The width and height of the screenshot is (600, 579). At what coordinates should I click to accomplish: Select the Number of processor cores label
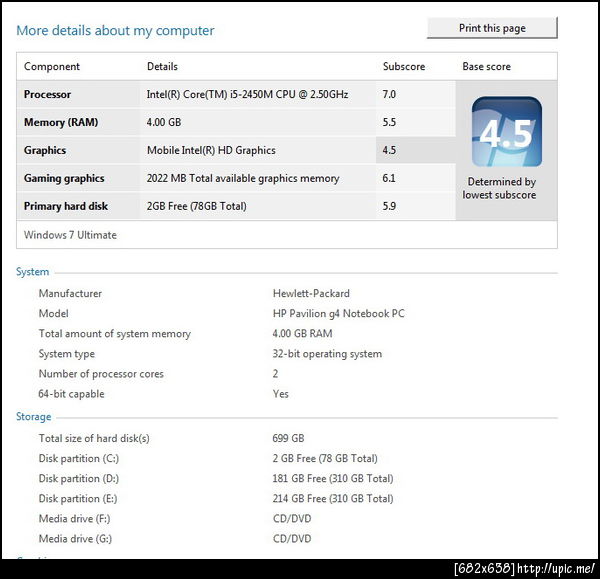click(101, 374)
